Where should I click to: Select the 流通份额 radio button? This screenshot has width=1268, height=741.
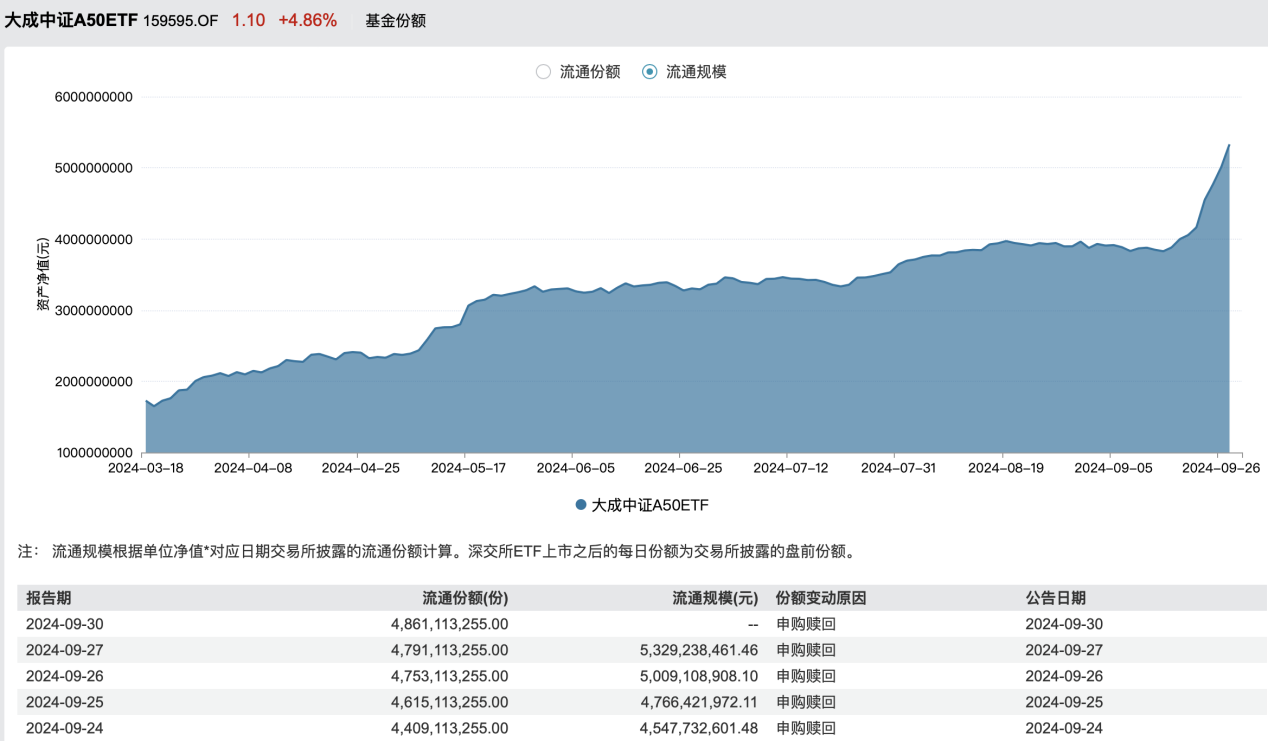tap(544, 72)
